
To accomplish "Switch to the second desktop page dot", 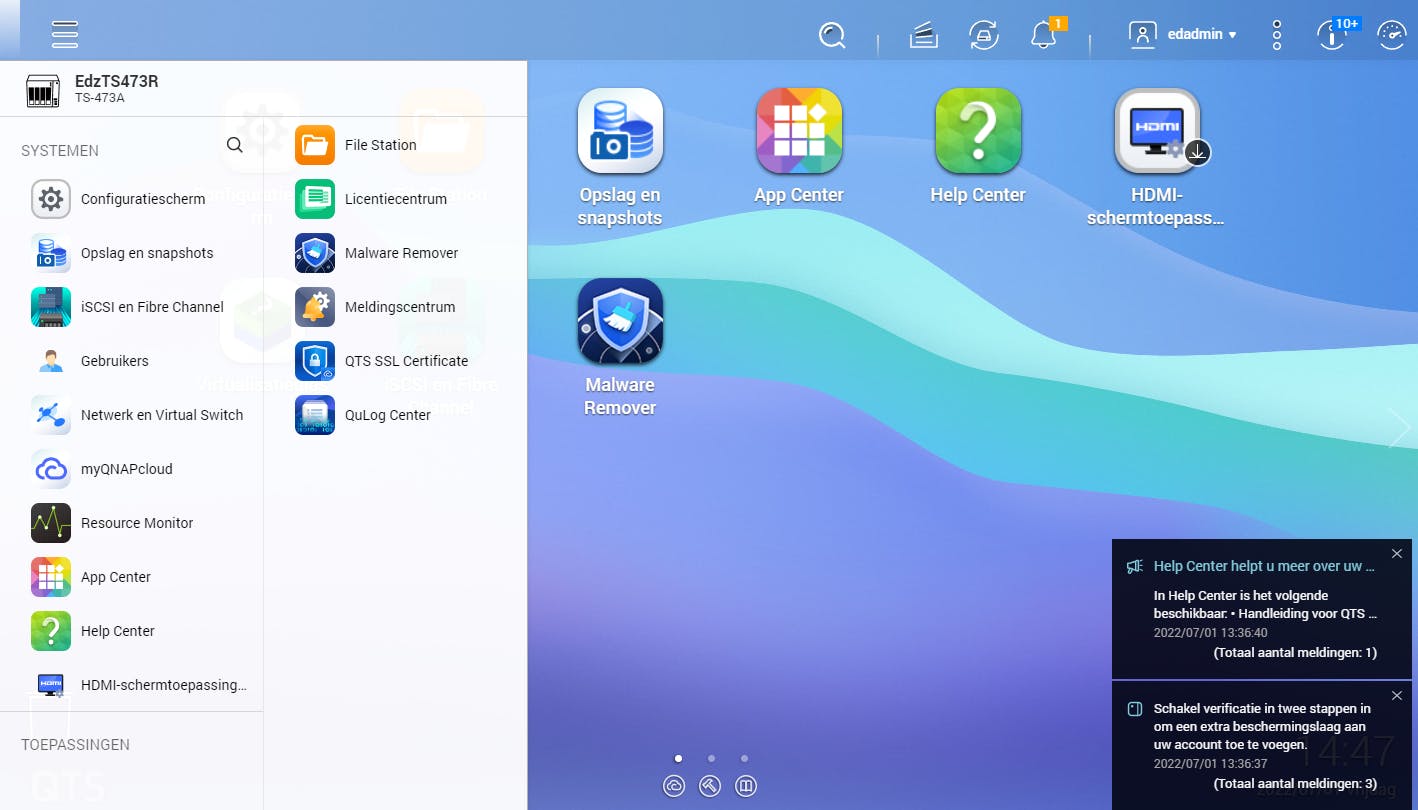I will 711,759.
